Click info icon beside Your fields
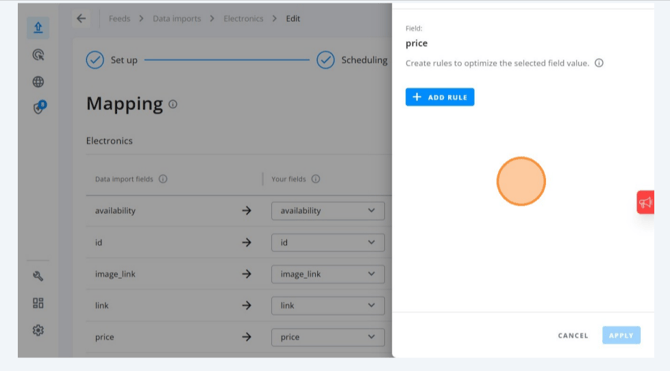The image size is (670, 371). [x=315, y=179]
